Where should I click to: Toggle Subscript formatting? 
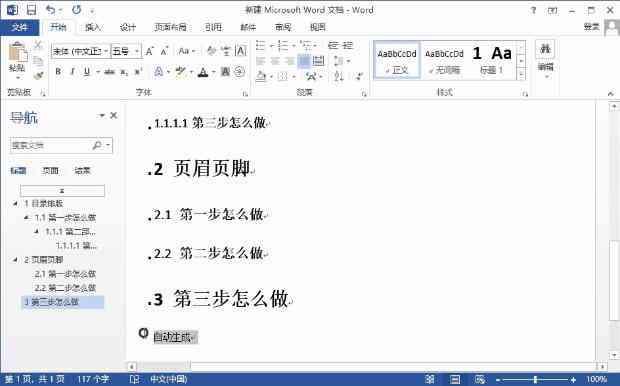[124, 72]
